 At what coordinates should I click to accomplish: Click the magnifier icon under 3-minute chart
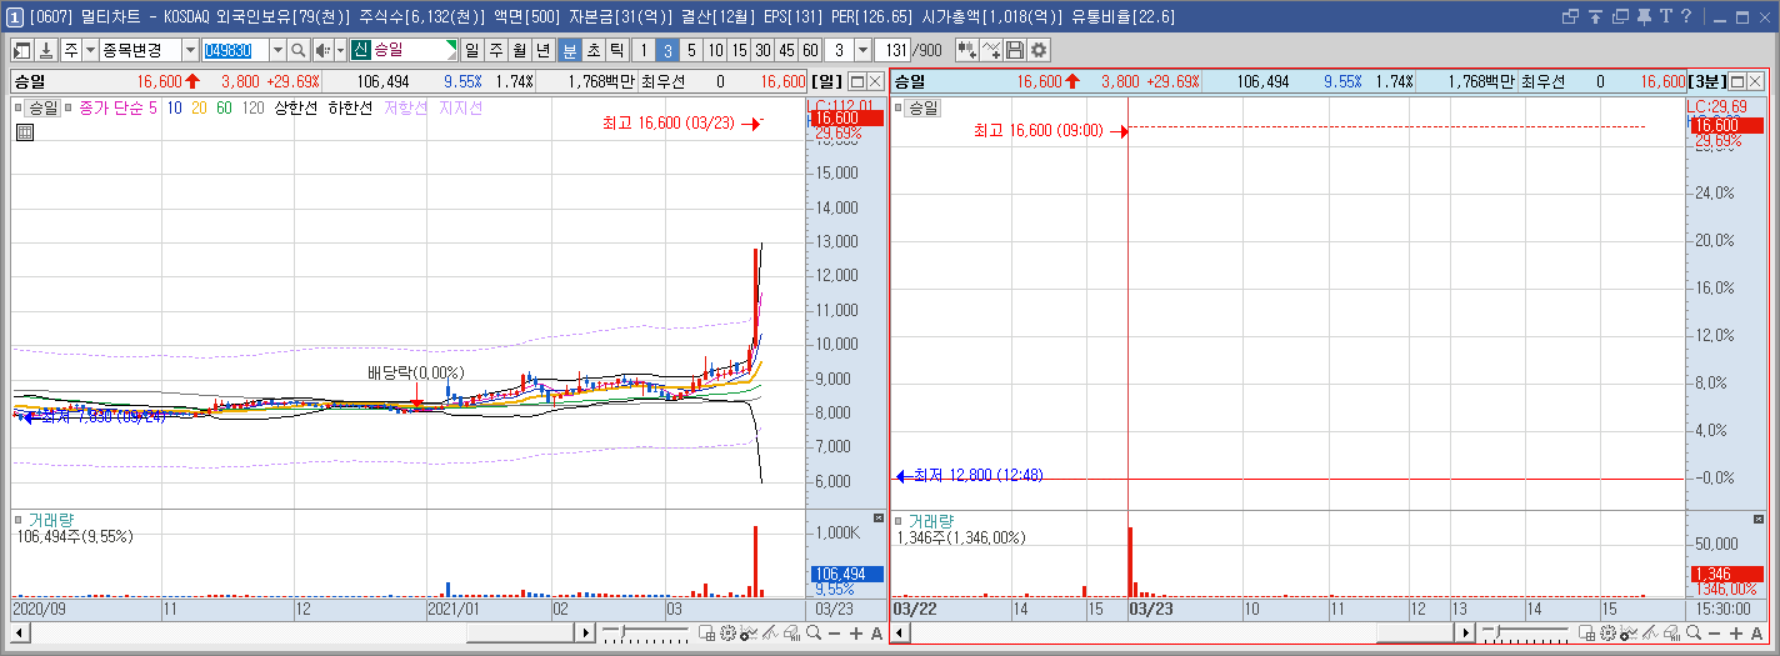1694,633
